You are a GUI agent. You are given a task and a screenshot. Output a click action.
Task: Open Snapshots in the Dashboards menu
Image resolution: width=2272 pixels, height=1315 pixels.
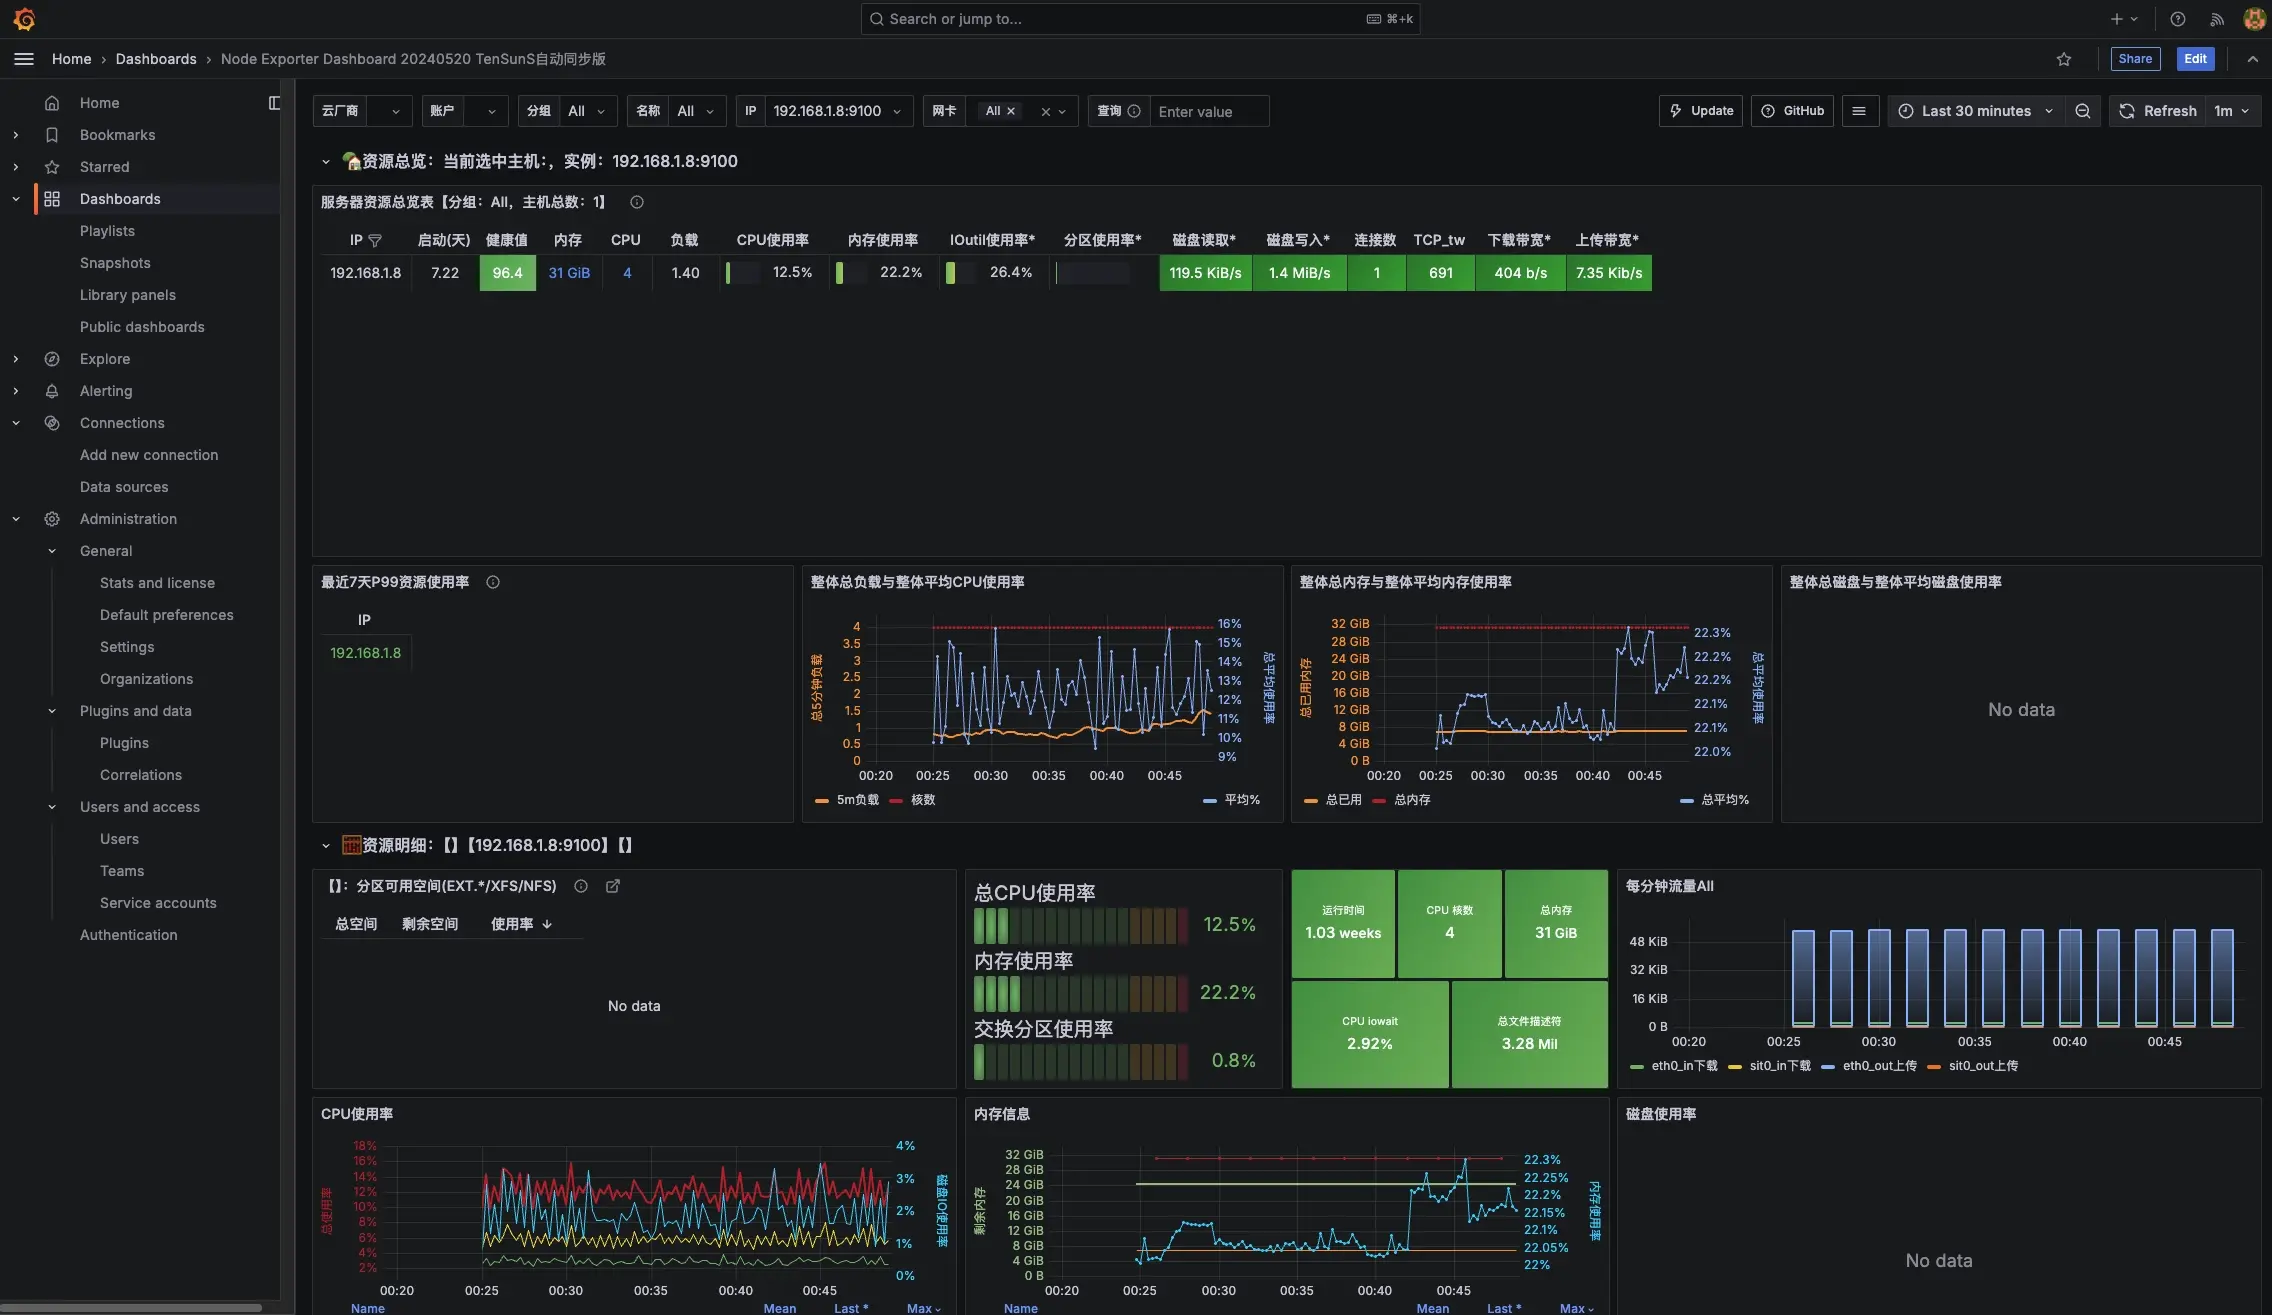point(115,263)
